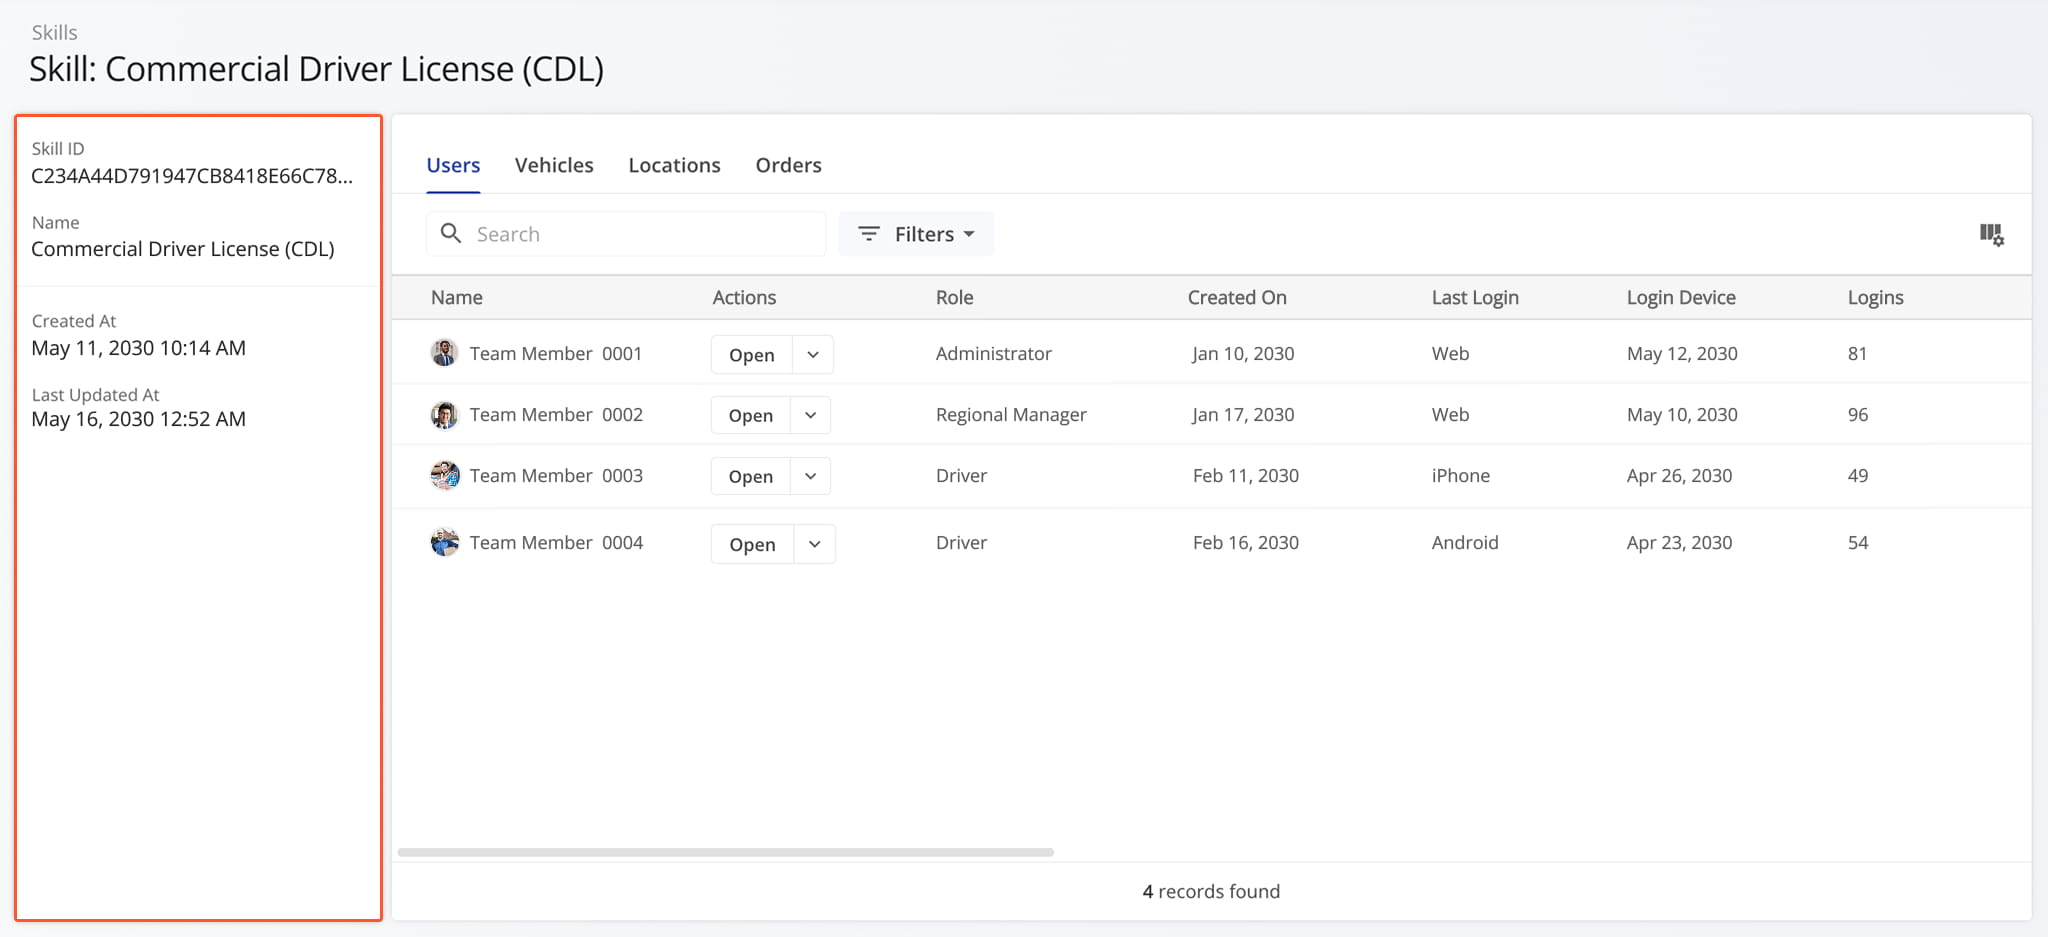The width and height of the screenshot is (2048, 937).
Task: Click the Commercial Driver License name value
Action: 183,249
